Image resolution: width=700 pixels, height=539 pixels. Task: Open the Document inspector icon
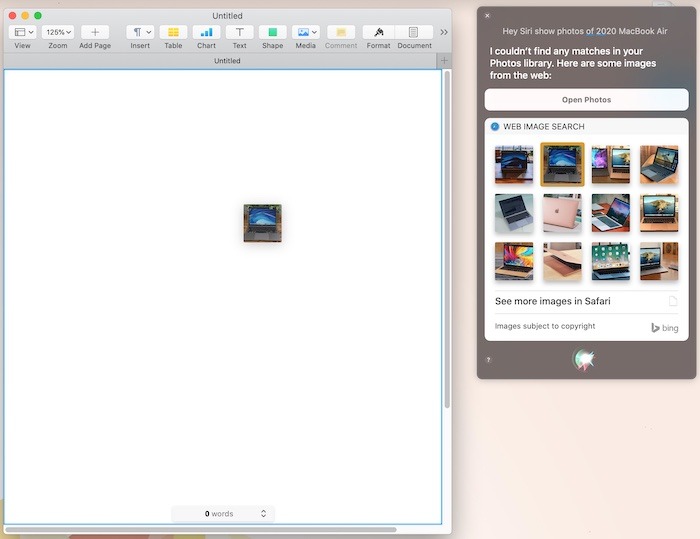(414, 32)
